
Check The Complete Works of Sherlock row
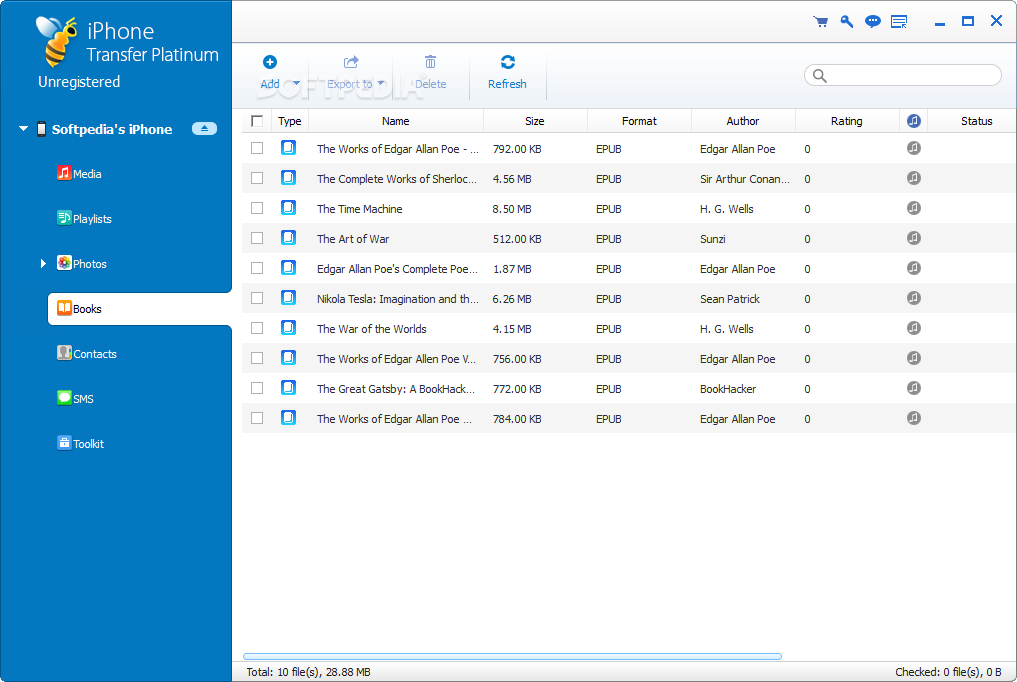pos(257,178)
